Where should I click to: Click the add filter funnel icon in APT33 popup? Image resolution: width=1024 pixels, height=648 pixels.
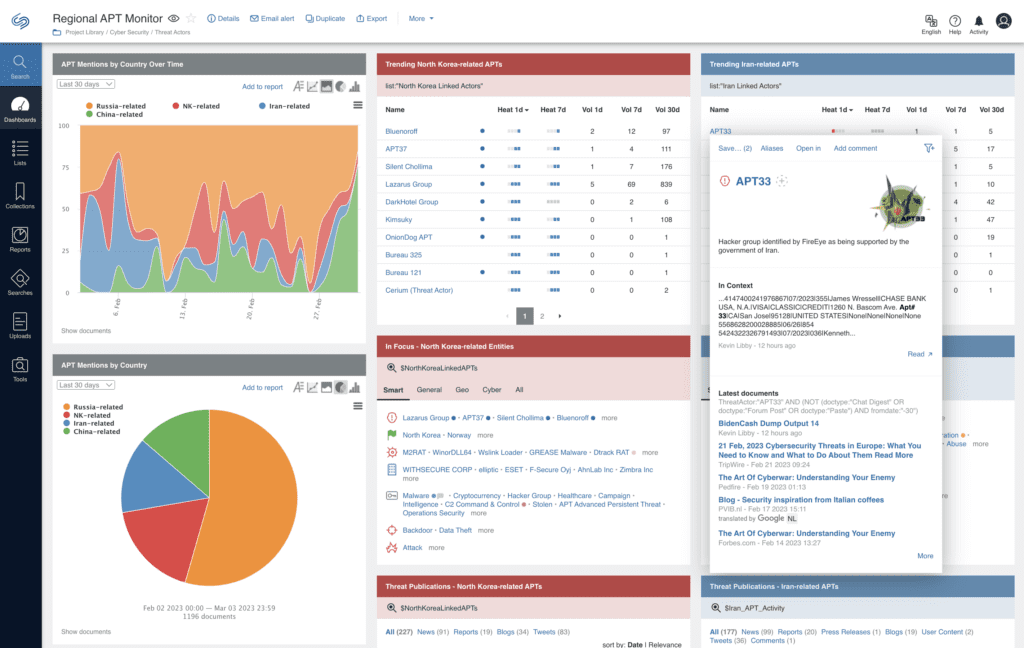tap(929, 148)
